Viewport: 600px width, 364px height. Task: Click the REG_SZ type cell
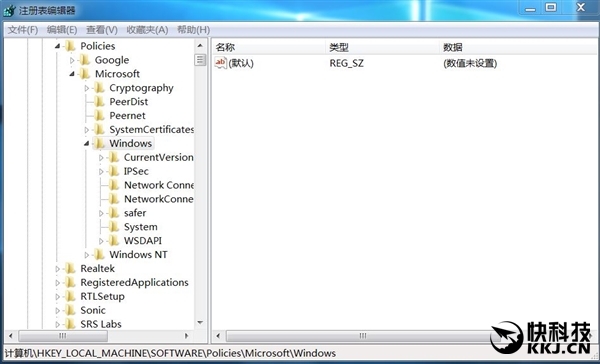(x=347, y=63)
